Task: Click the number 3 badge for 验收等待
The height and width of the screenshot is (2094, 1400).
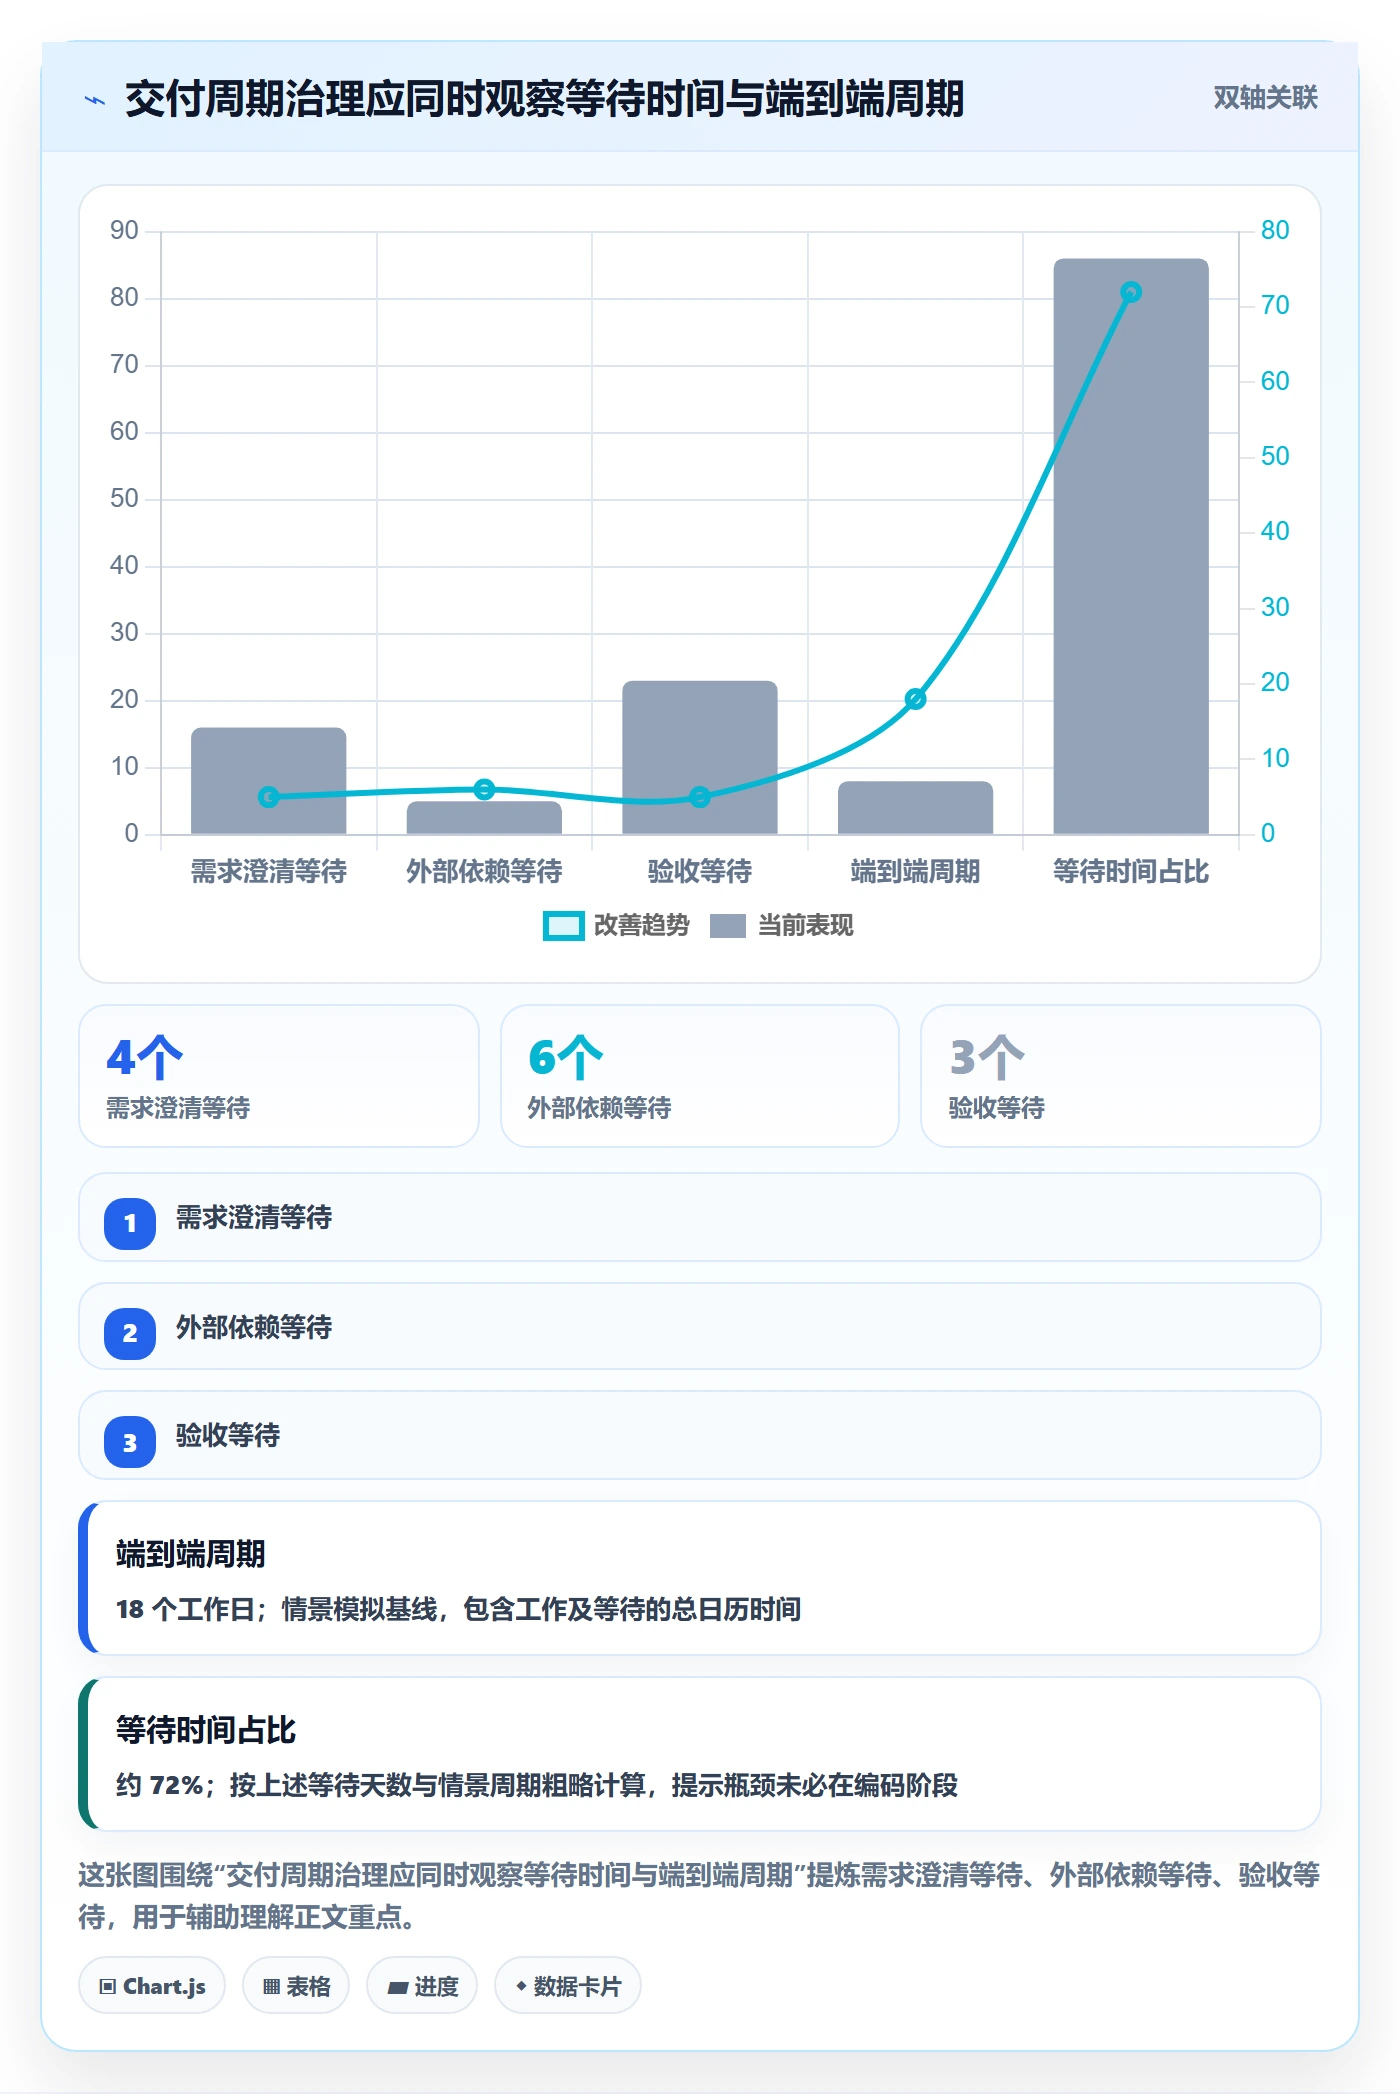Action: [x=130, y=1442]
